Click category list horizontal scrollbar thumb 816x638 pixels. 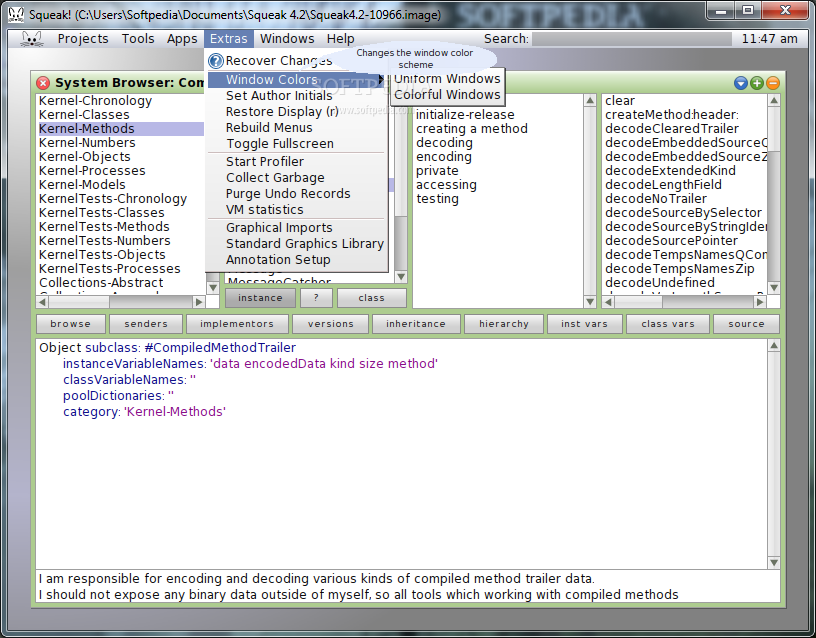78,301
